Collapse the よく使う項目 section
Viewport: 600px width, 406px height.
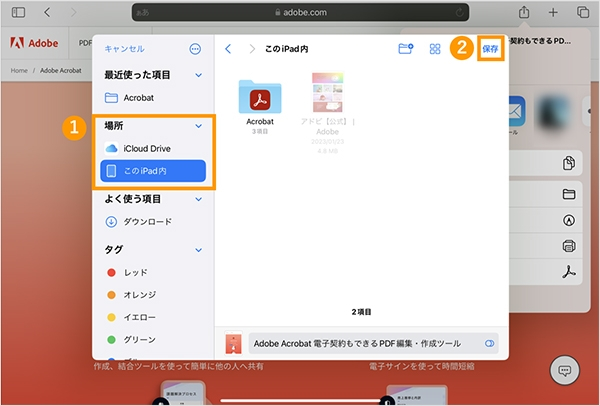199,199
